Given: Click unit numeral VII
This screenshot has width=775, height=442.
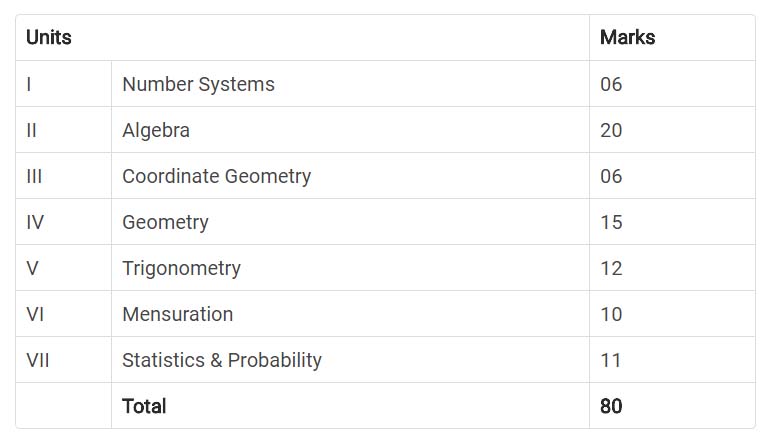Looking at the screenshot, I should point(38,360).
